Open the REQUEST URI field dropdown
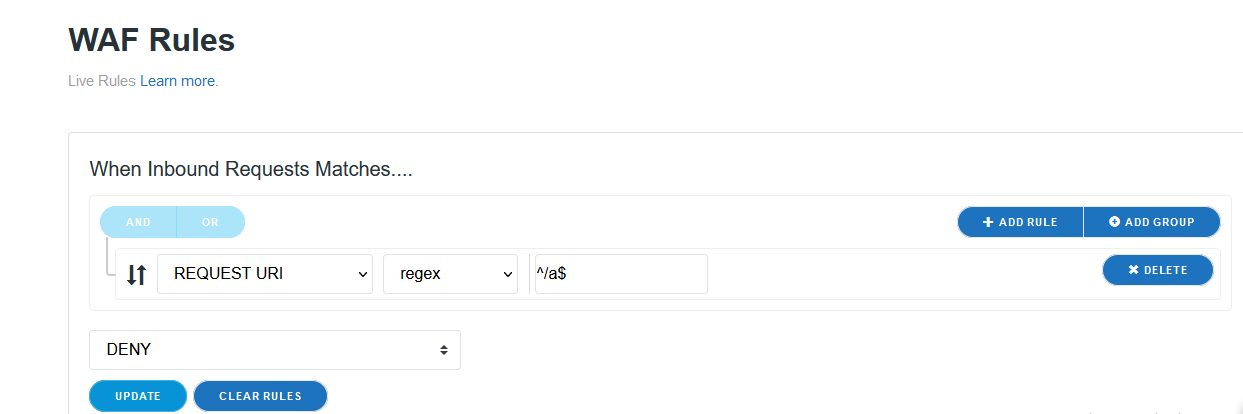This screenshot has width=1243, height=414. pyautogui.click(x=264, y=274)
